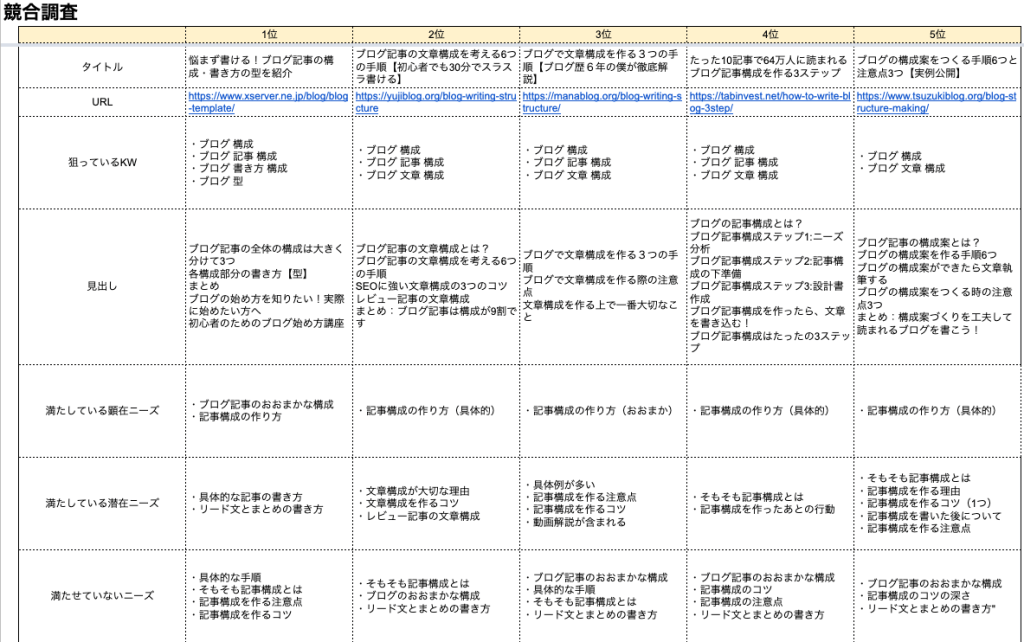Screen dimensions: 1024x642
Task: Click the 満たせていないニーズ row label
Action: [x=102, y=596]
